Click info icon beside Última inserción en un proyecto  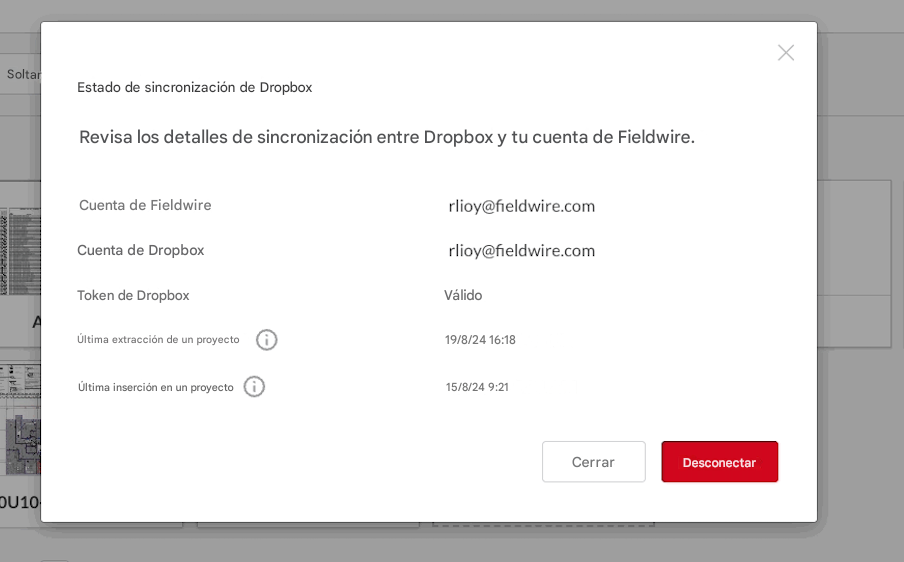(254, 387)
